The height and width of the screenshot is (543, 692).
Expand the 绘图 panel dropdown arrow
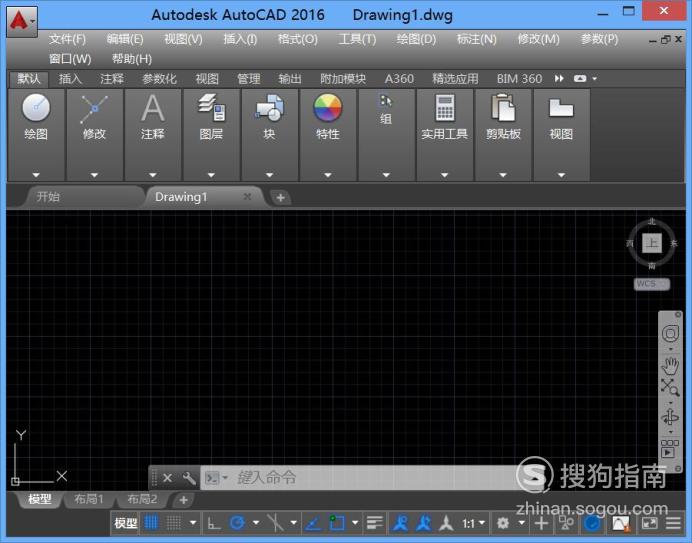36,175
